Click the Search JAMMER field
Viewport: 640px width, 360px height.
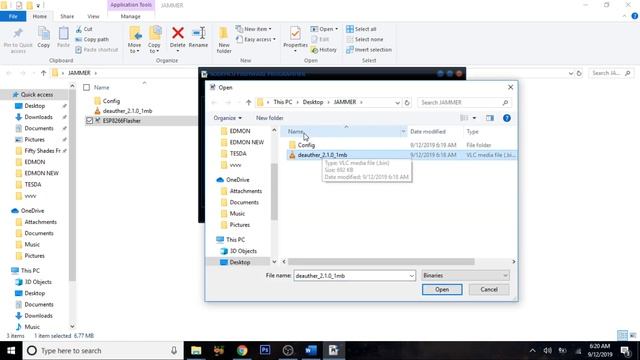(x=464, y=102)
